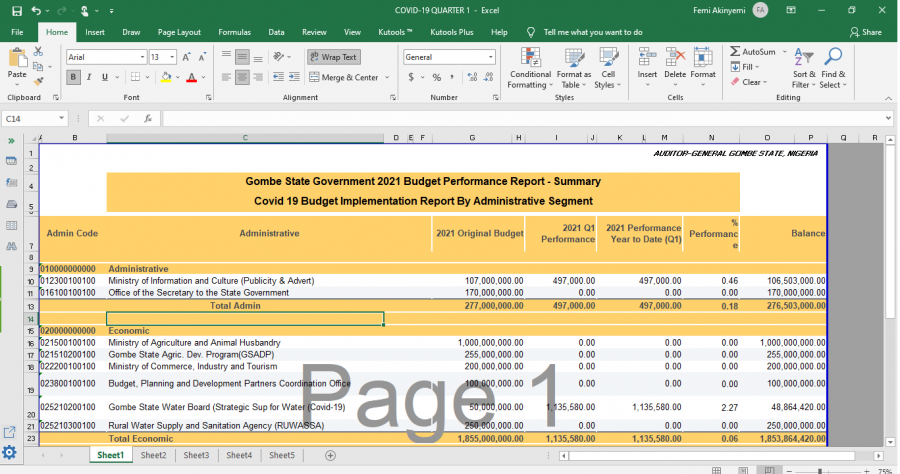Adjust the zoom slider in status bar
The image size is (900, 474).
[820, 471]
